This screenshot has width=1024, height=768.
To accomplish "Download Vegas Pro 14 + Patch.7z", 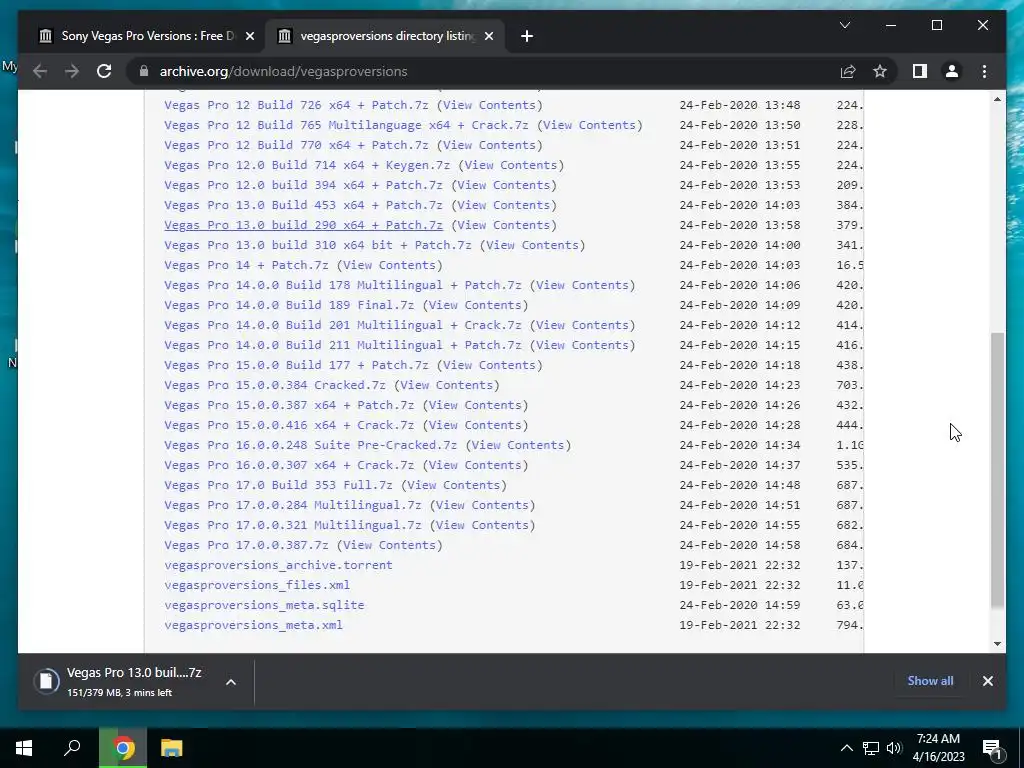I will (x=246, y=265).
